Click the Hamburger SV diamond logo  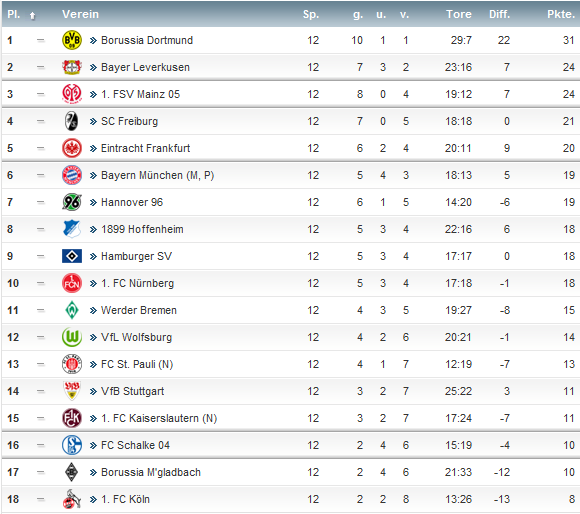click(72, 256)
